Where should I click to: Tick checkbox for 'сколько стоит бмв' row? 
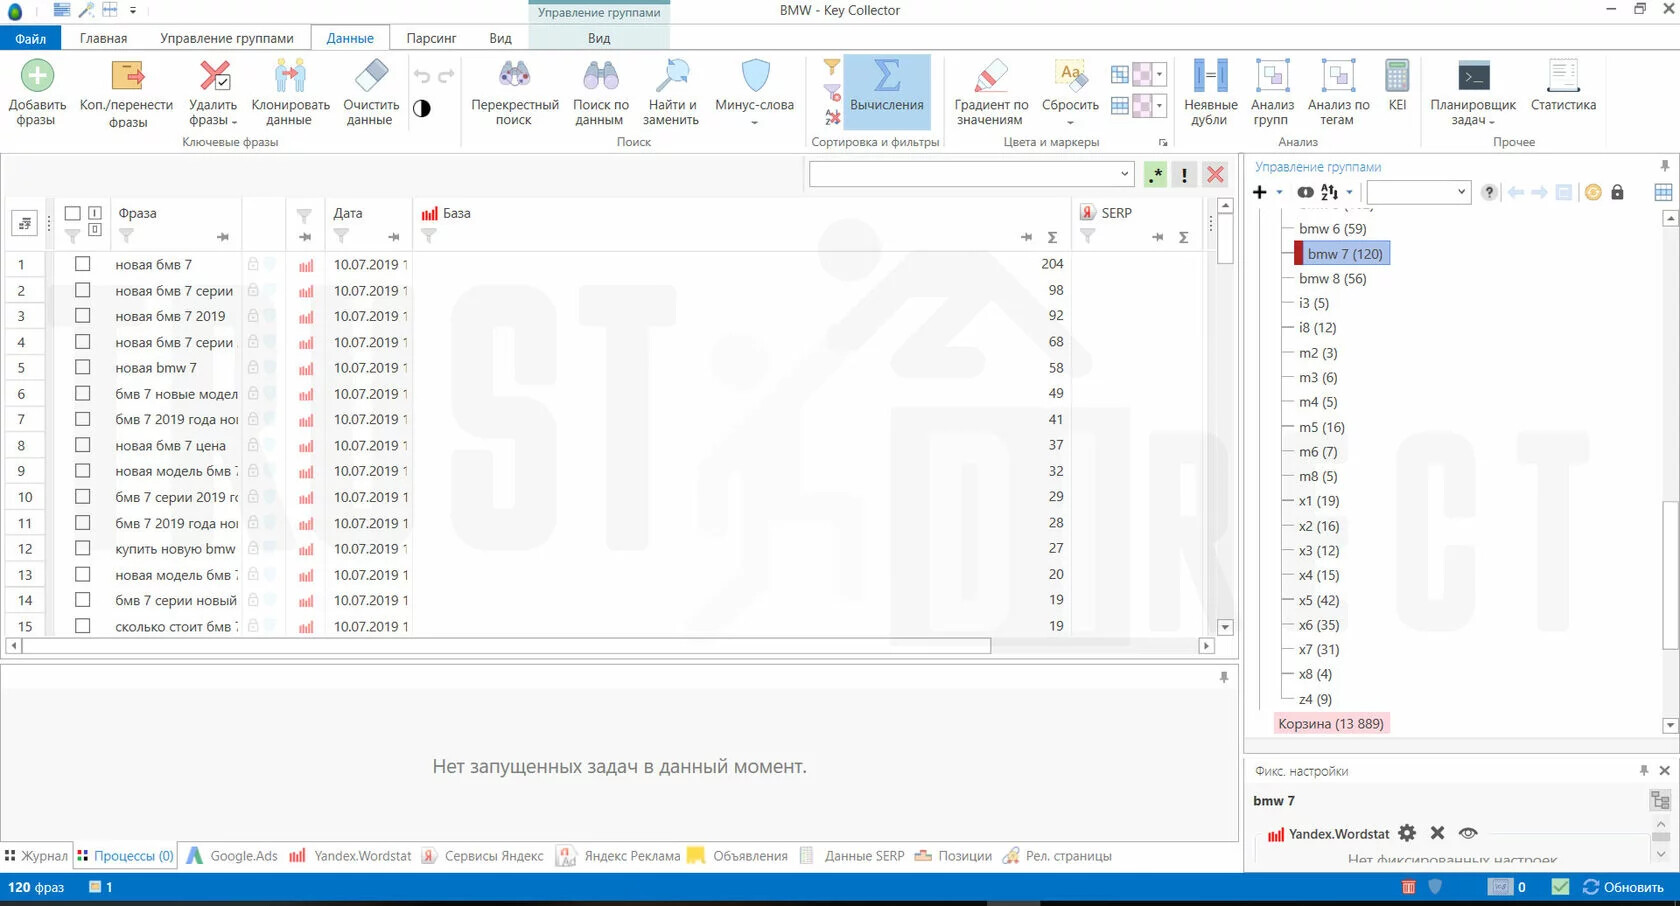click(x=83, y=626)
